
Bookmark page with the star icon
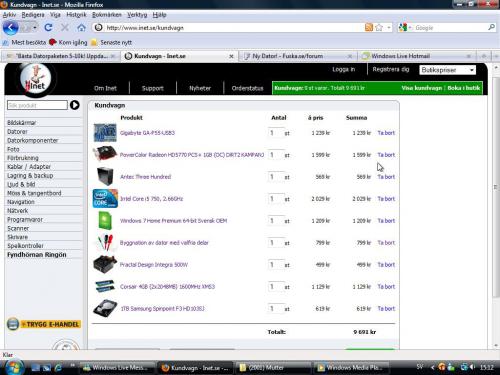coord(379,28)
